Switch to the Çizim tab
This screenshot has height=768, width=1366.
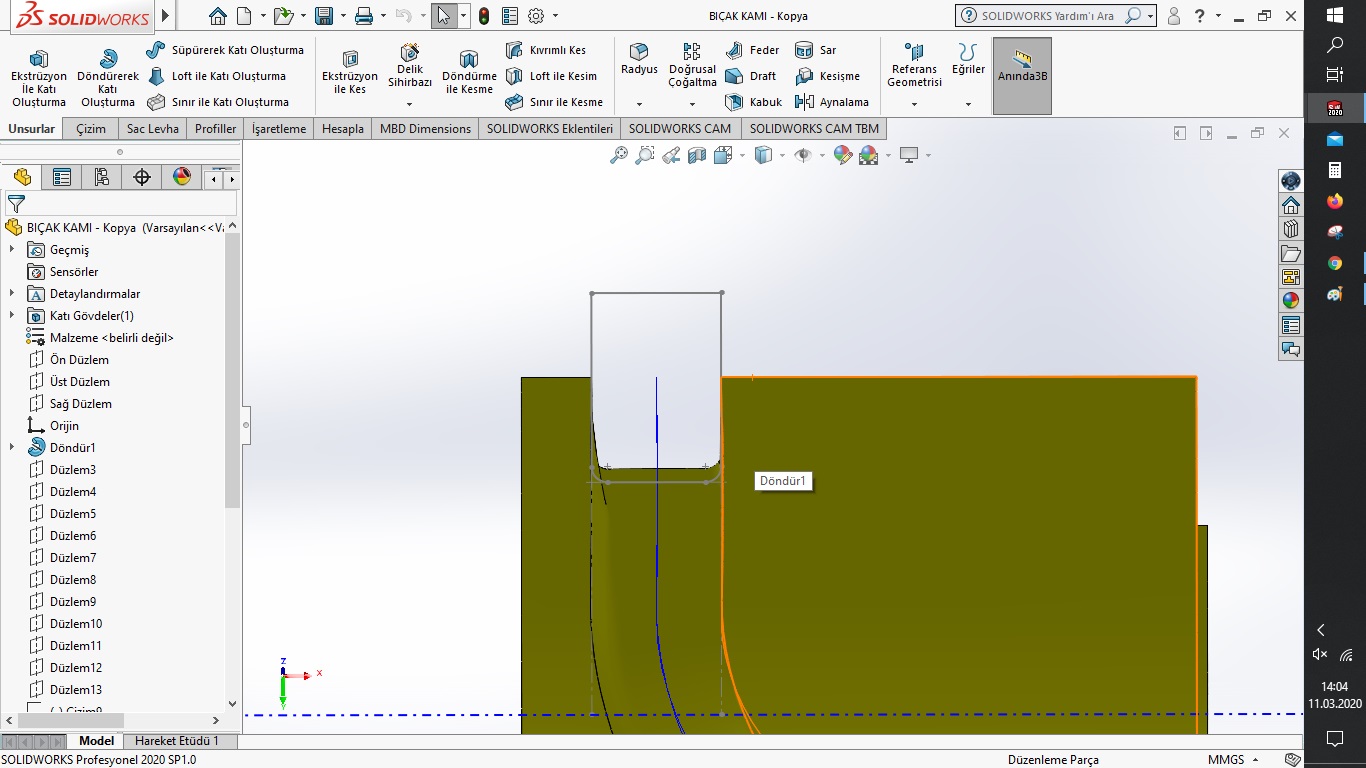[91, 129]
